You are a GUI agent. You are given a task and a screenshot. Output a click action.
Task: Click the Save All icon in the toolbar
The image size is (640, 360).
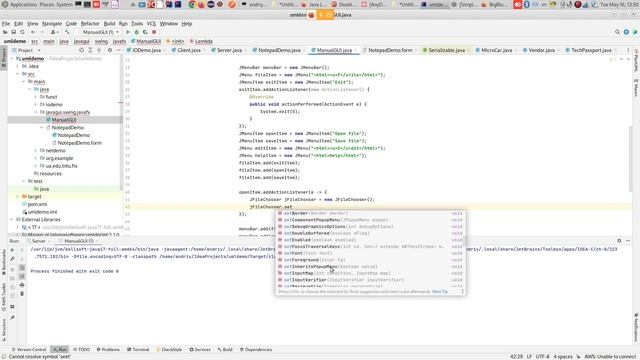13,32
